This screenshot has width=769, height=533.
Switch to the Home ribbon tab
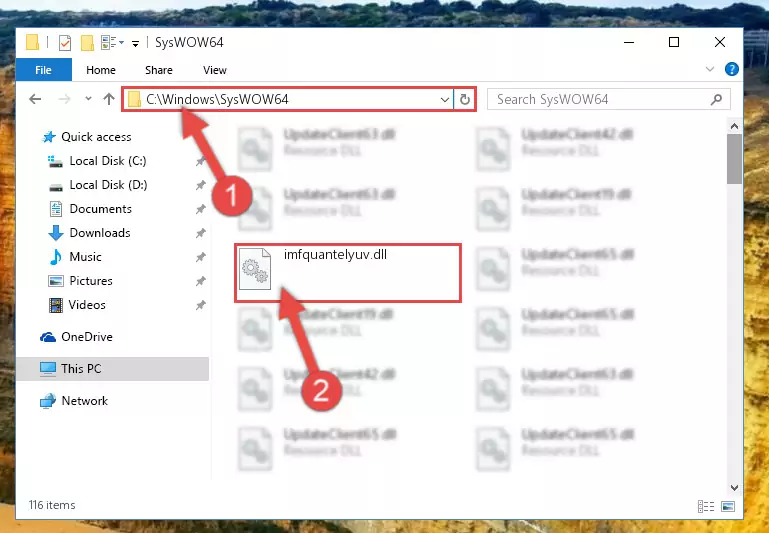(101, 70)
